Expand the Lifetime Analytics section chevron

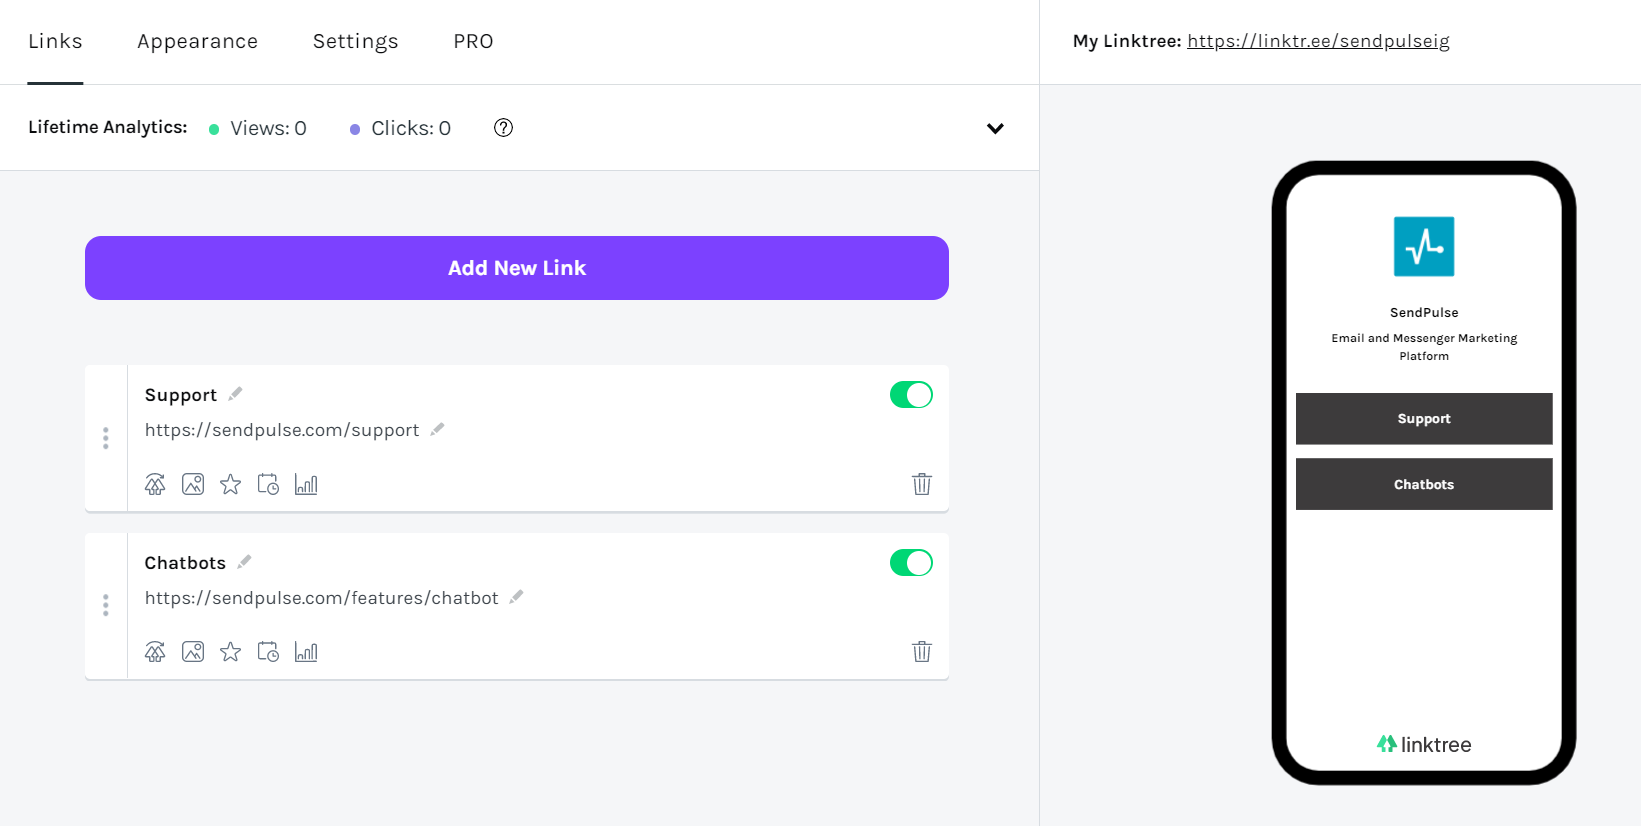(x=995, y=128)
